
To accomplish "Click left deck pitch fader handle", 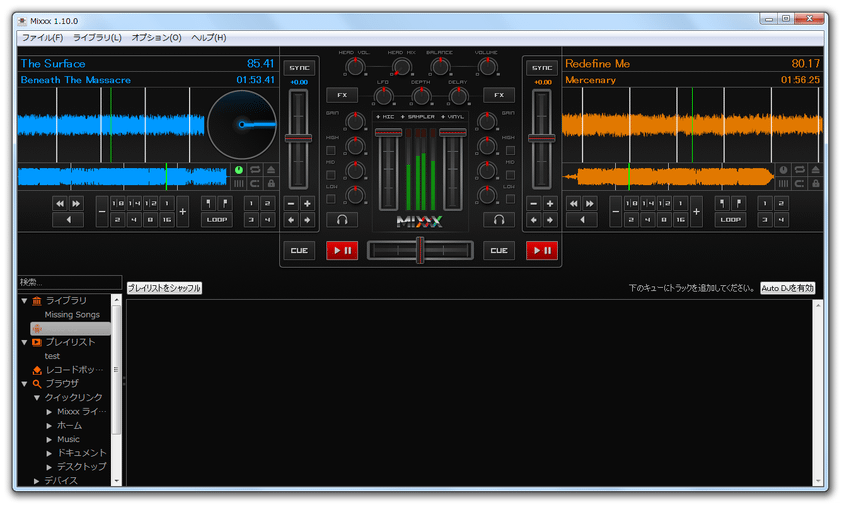I will point(298,138).
